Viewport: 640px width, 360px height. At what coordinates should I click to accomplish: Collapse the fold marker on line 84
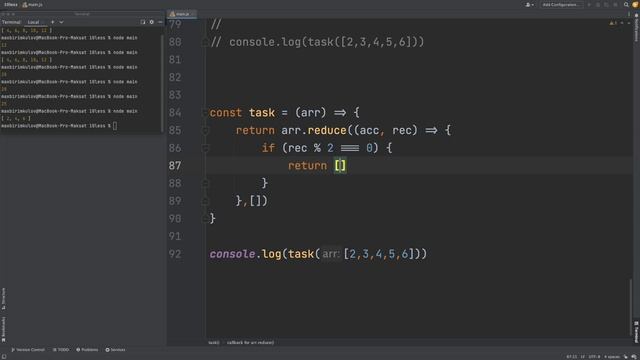click(205, 113)
